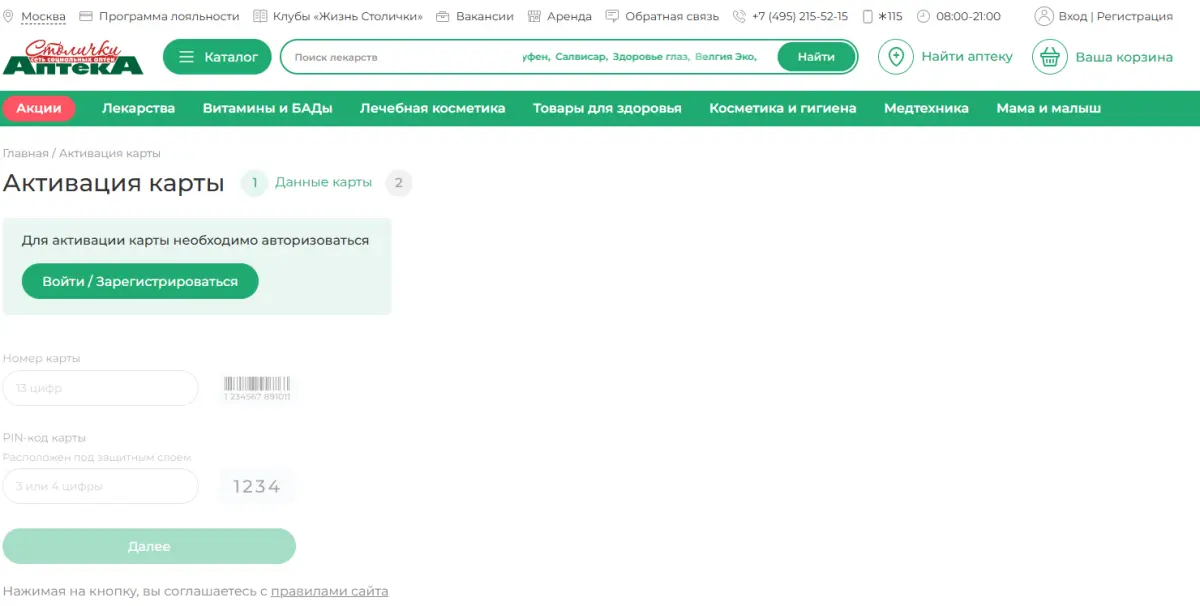
Task: Click the shopping basket icon
Action: coord(1050,57)
